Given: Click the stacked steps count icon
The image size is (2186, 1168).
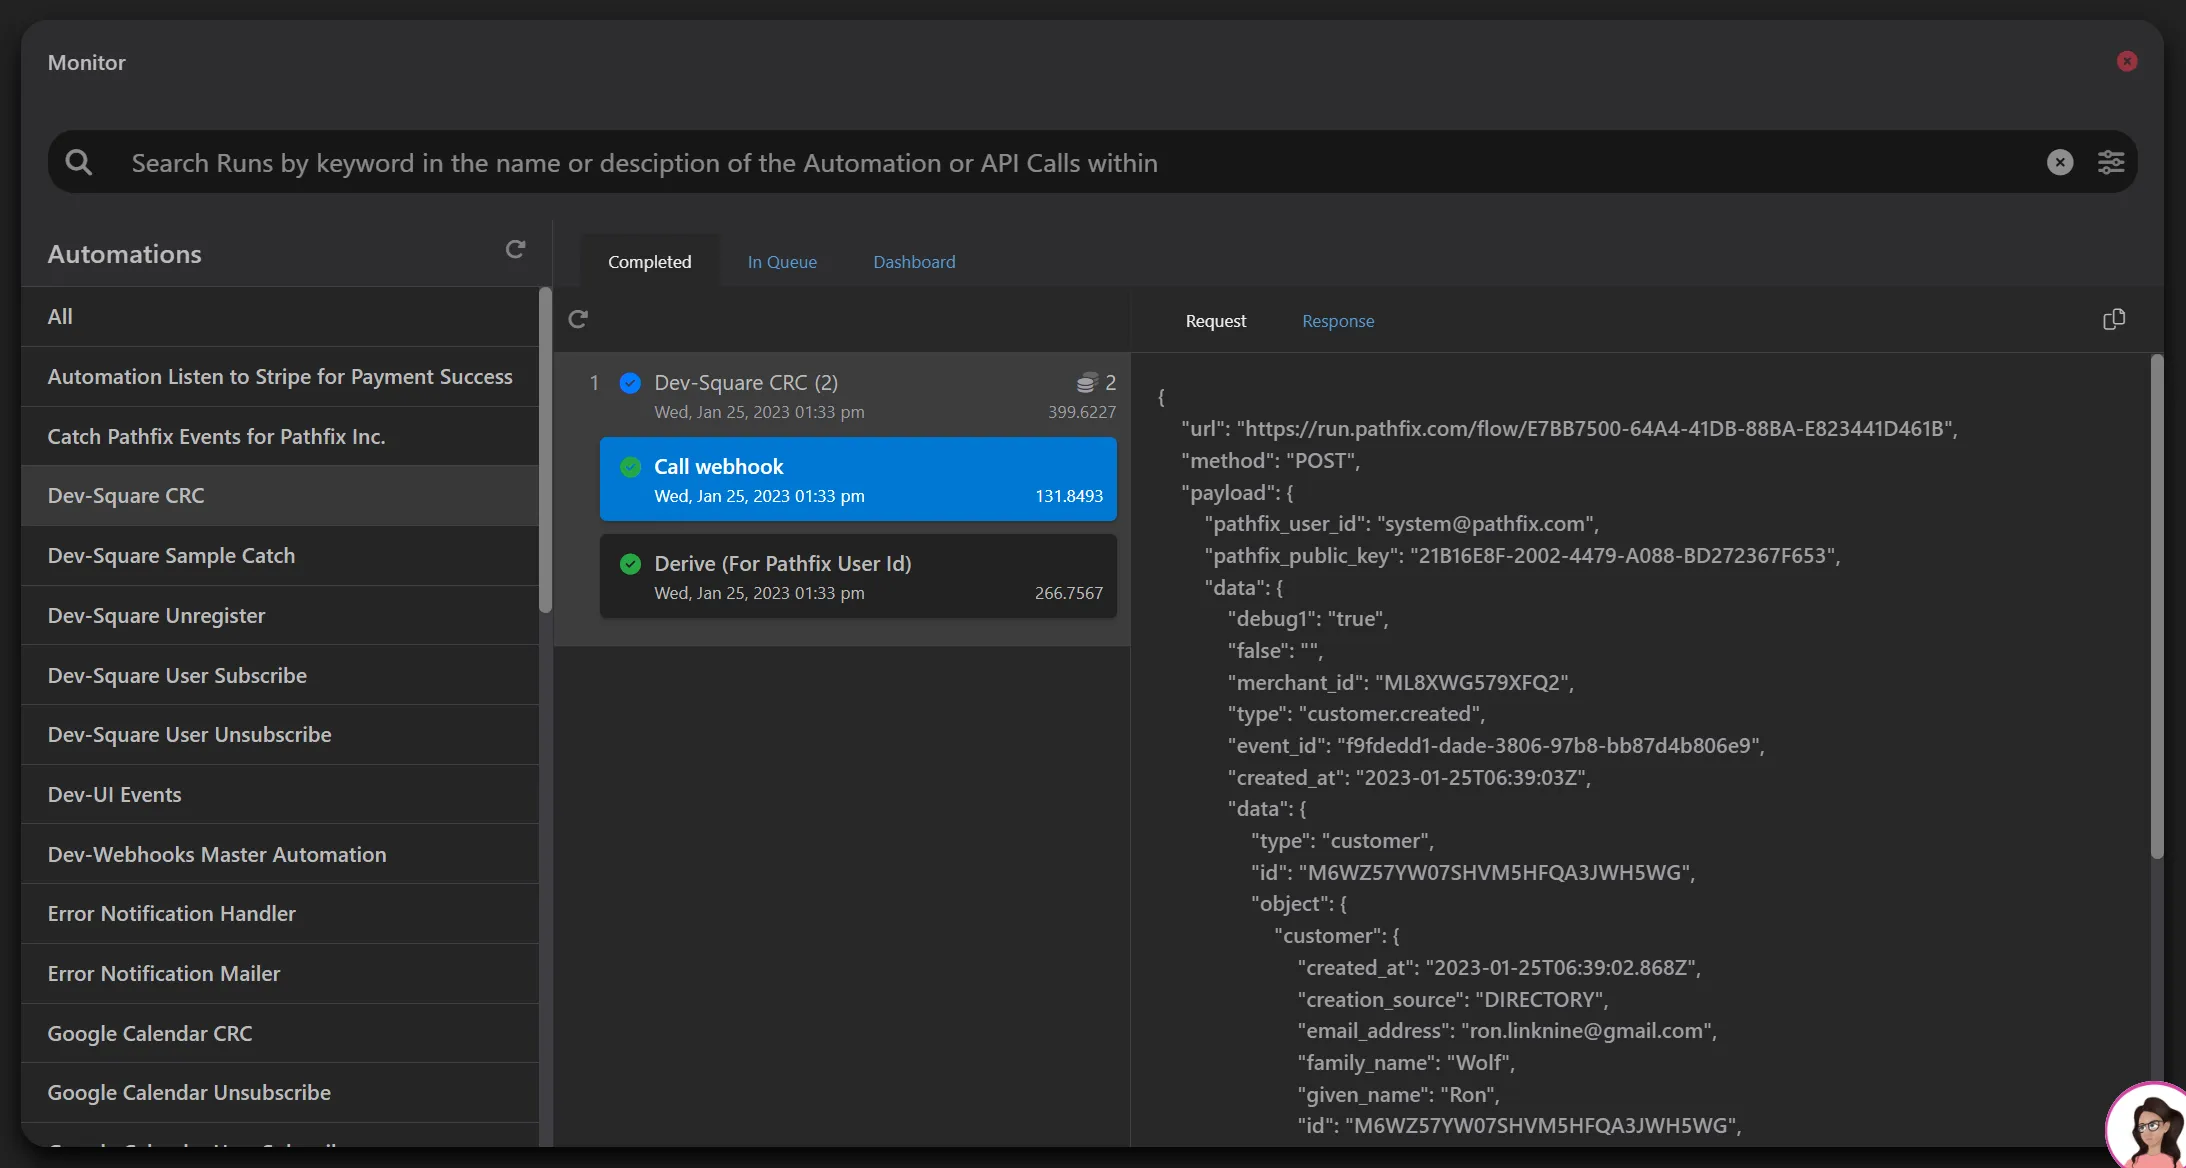Looking at the screenshot, I should [x=1087, y=383].
